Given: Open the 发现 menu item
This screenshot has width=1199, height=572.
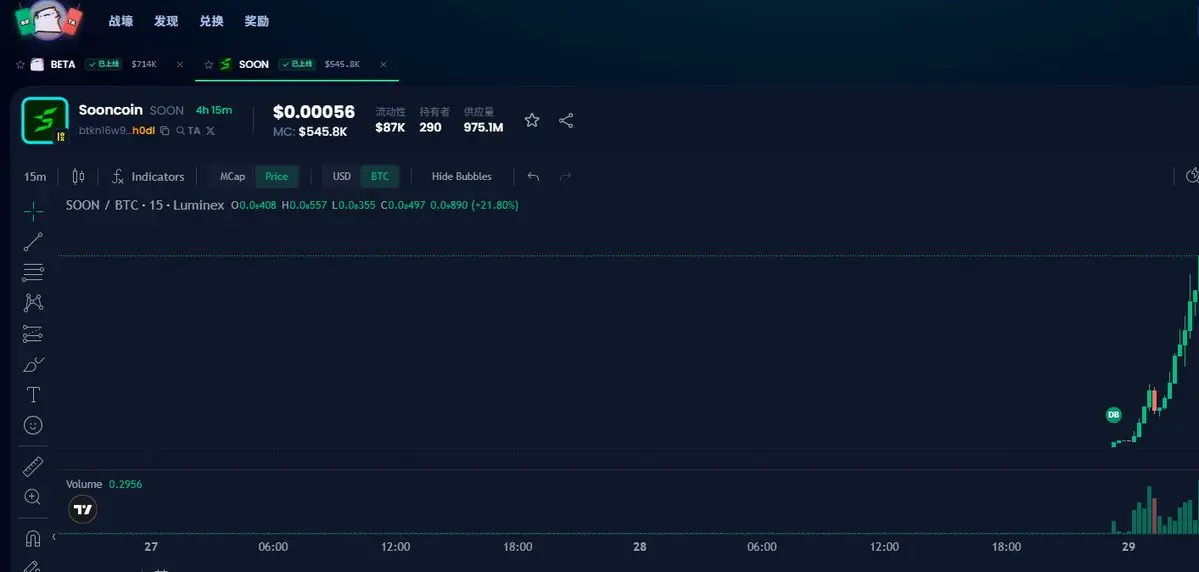Looking at the screenshot, I should tap(166, 21).
